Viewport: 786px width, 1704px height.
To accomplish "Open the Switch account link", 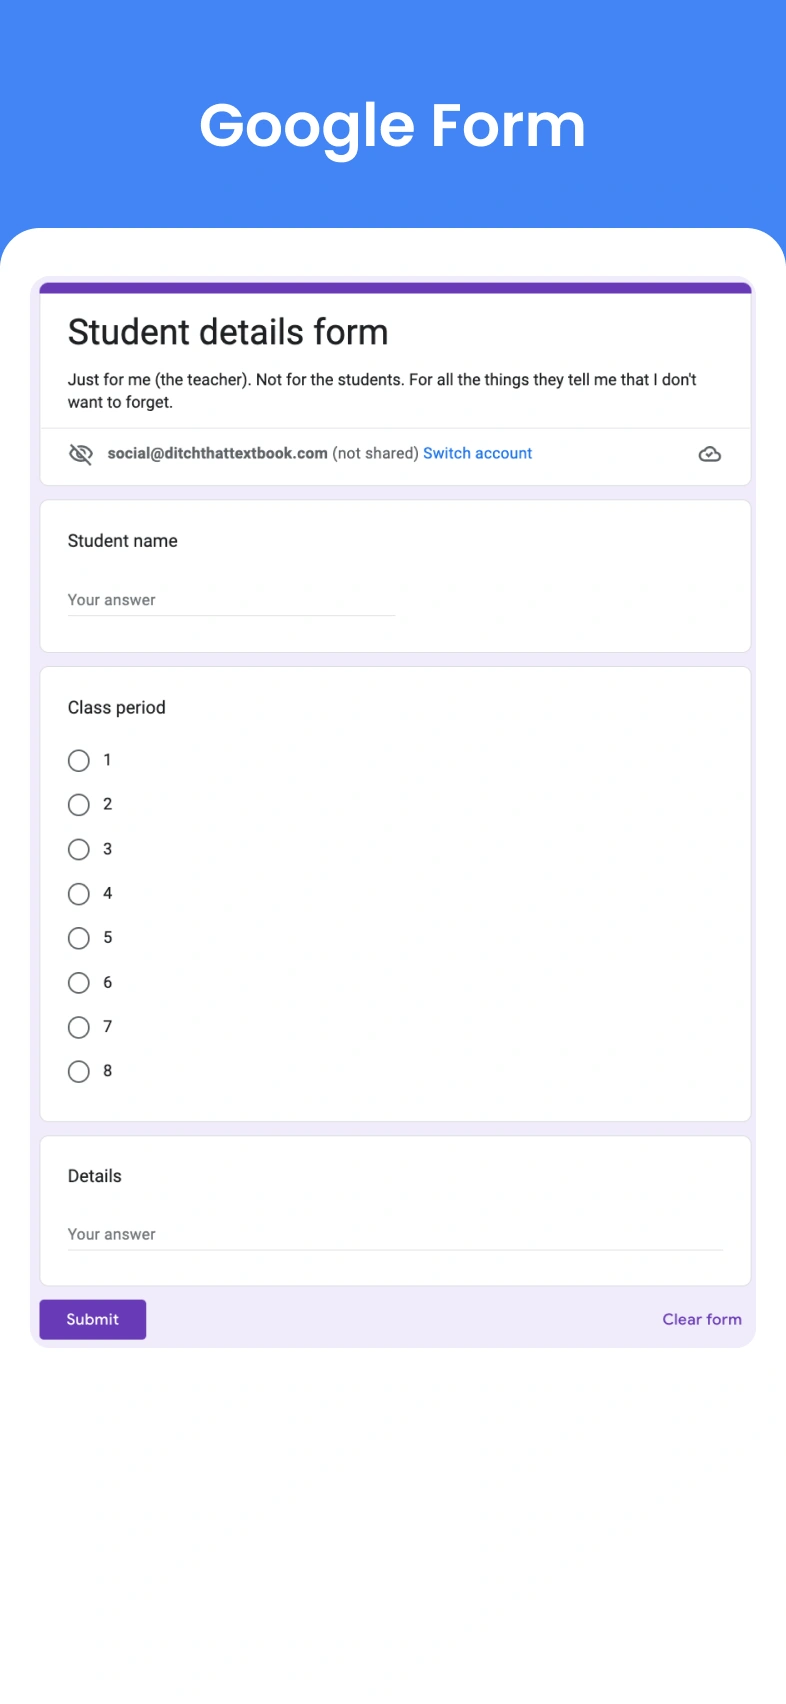I will coord(477,454).
